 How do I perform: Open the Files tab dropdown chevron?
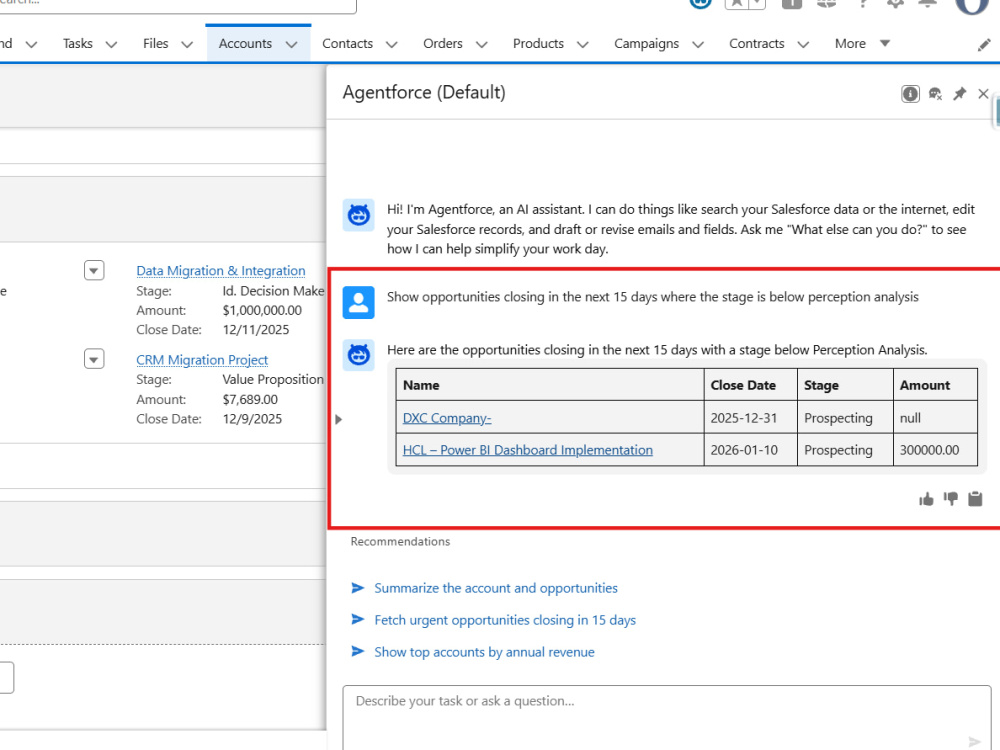[187, 45]
